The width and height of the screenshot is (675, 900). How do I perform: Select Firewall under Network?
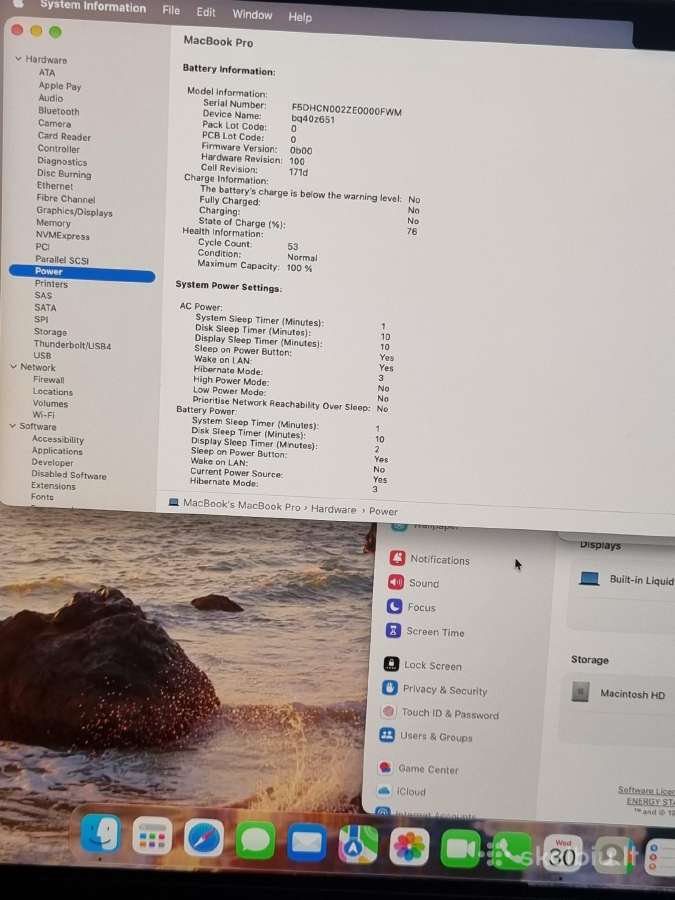tap(48, 379)
